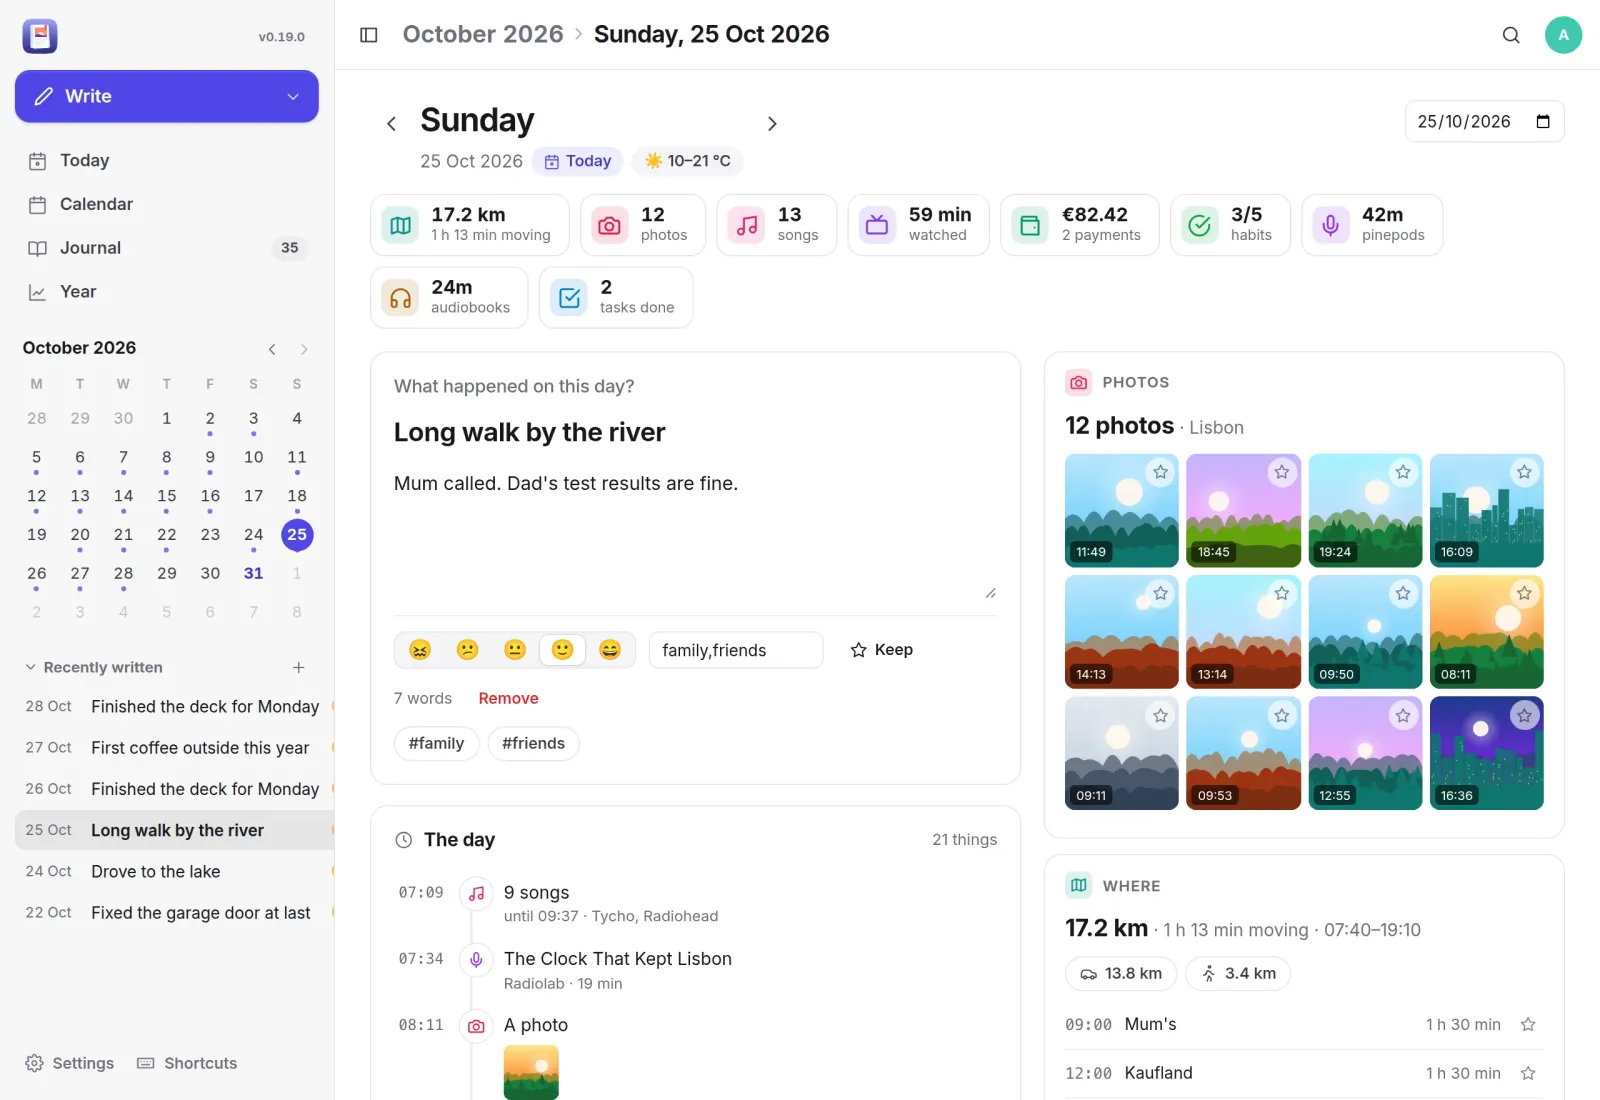
Task: Select the slightly smiling mood emoji
Action: pyautogui.click(x=562, y=650)
